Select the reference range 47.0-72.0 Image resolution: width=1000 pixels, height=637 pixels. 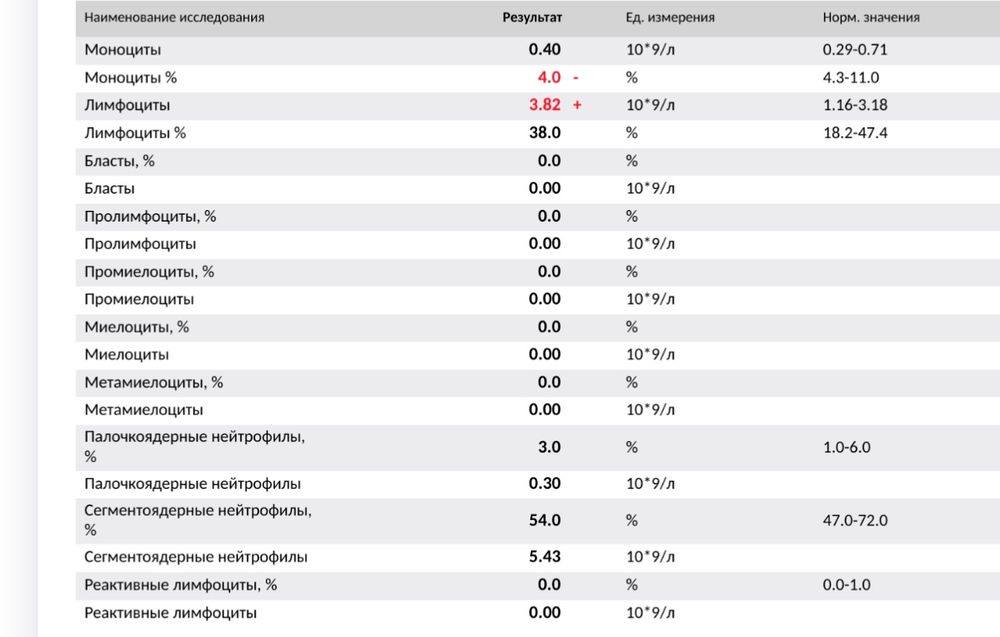point(856,520)
